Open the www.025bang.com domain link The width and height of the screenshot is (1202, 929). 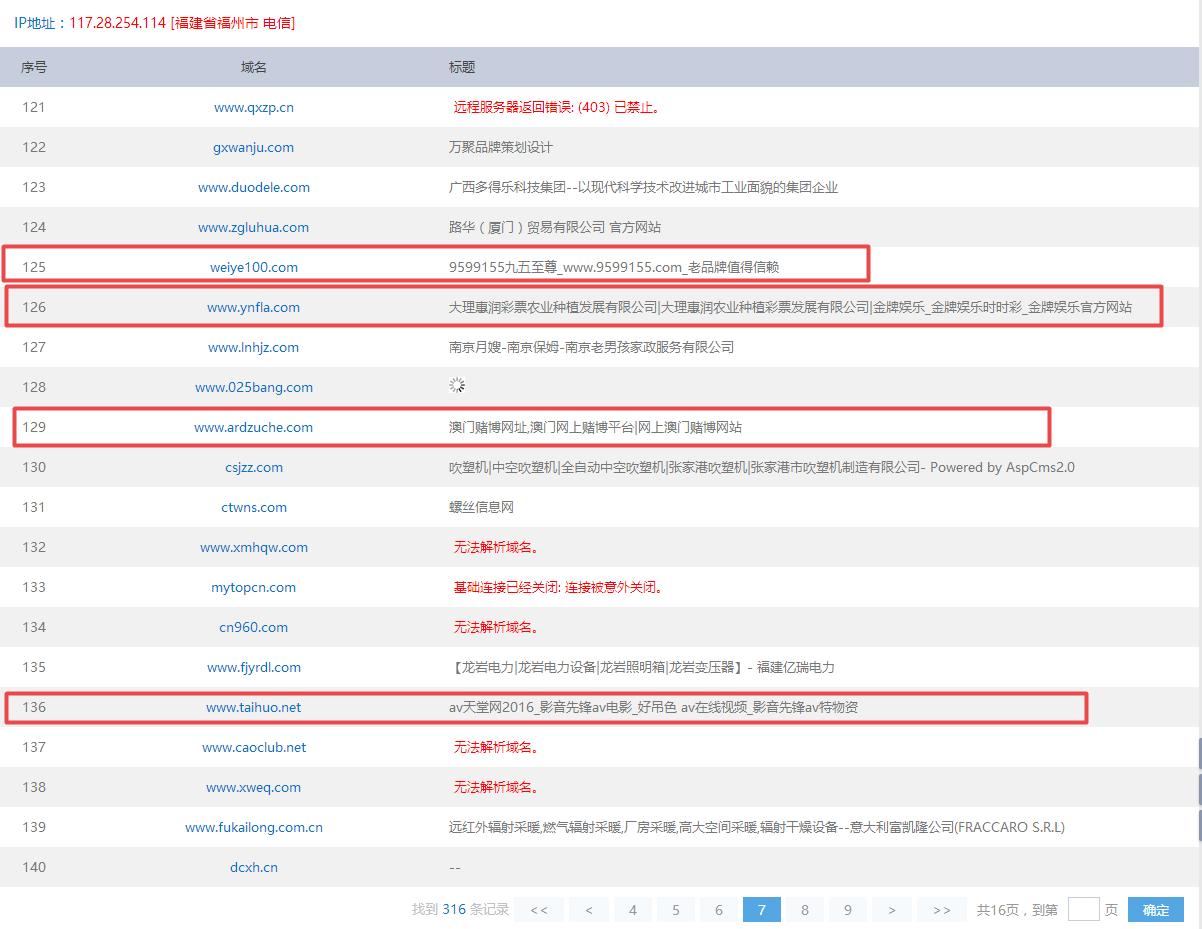click(253, 387)
